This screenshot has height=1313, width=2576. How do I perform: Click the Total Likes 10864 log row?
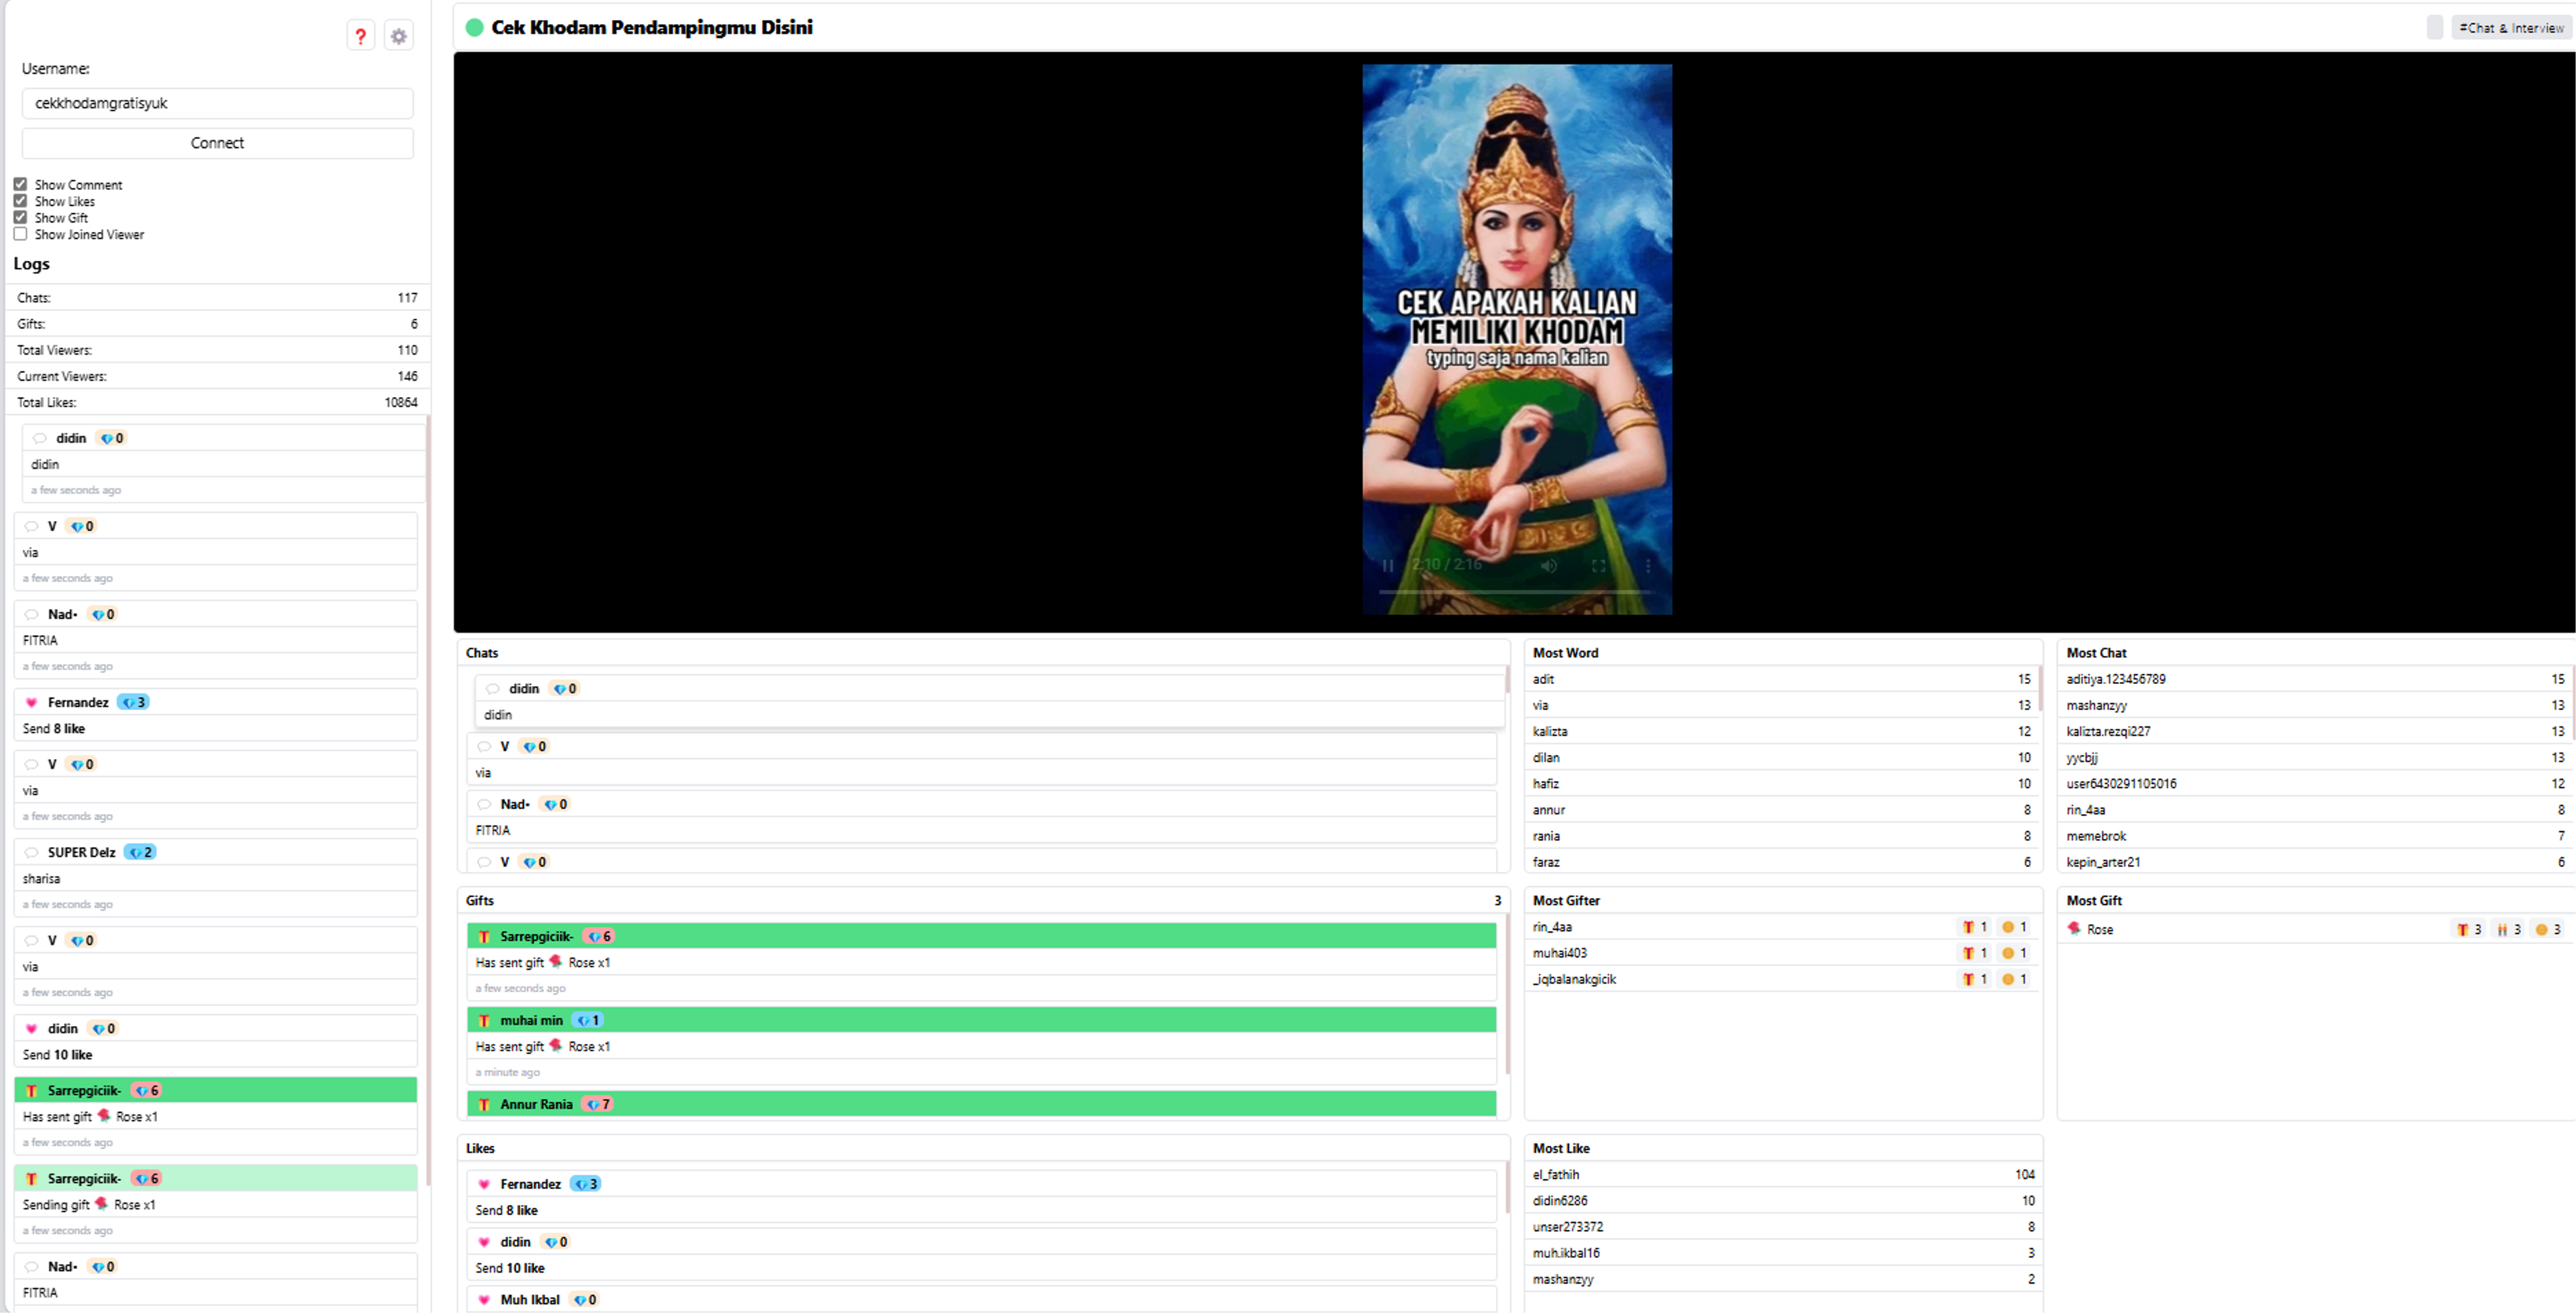pos(217,402)
